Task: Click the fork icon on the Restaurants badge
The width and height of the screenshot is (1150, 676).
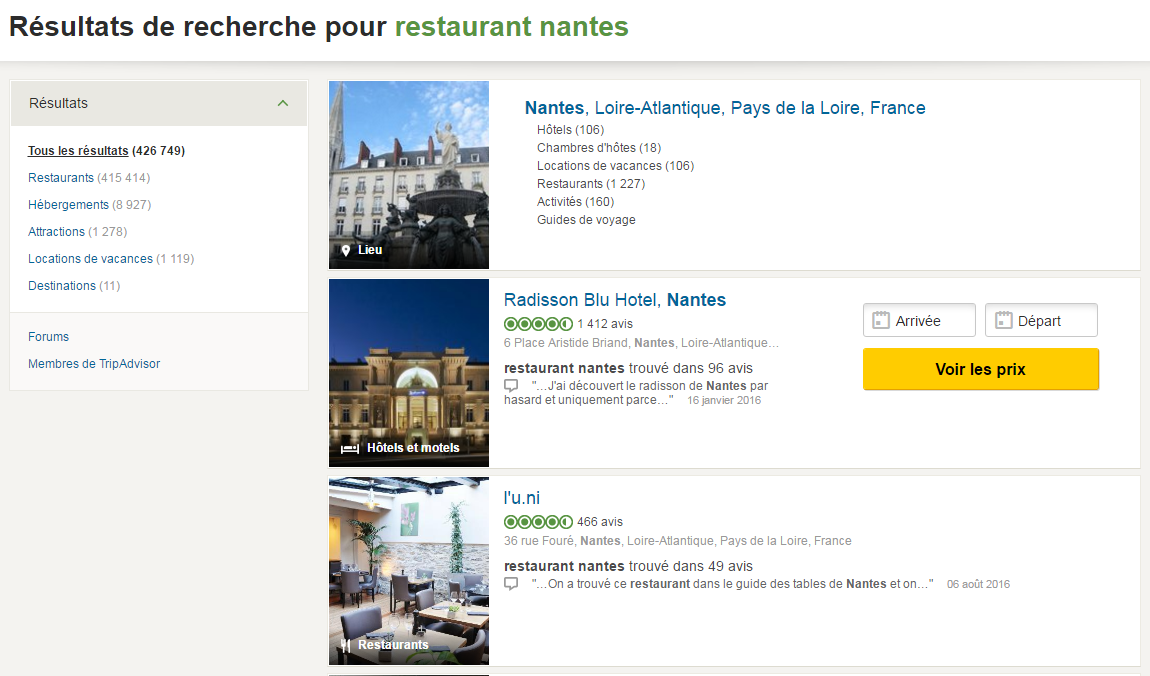Action: [345, 644]
